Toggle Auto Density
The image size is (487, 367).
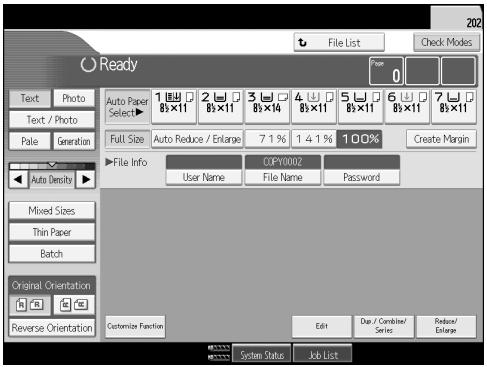[52, 180]
